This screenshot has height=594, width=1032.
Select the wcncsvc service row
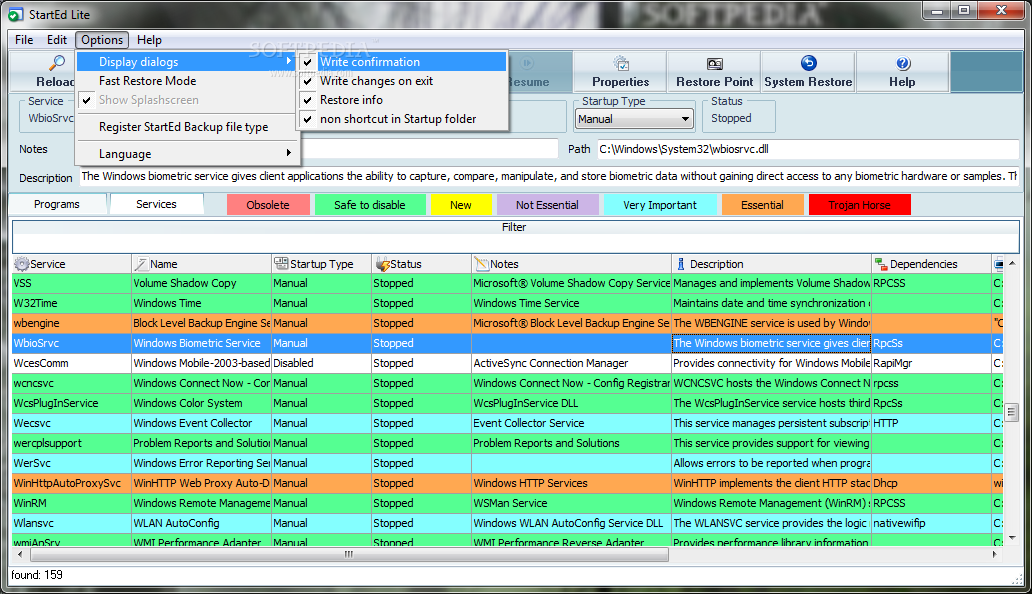507,383
